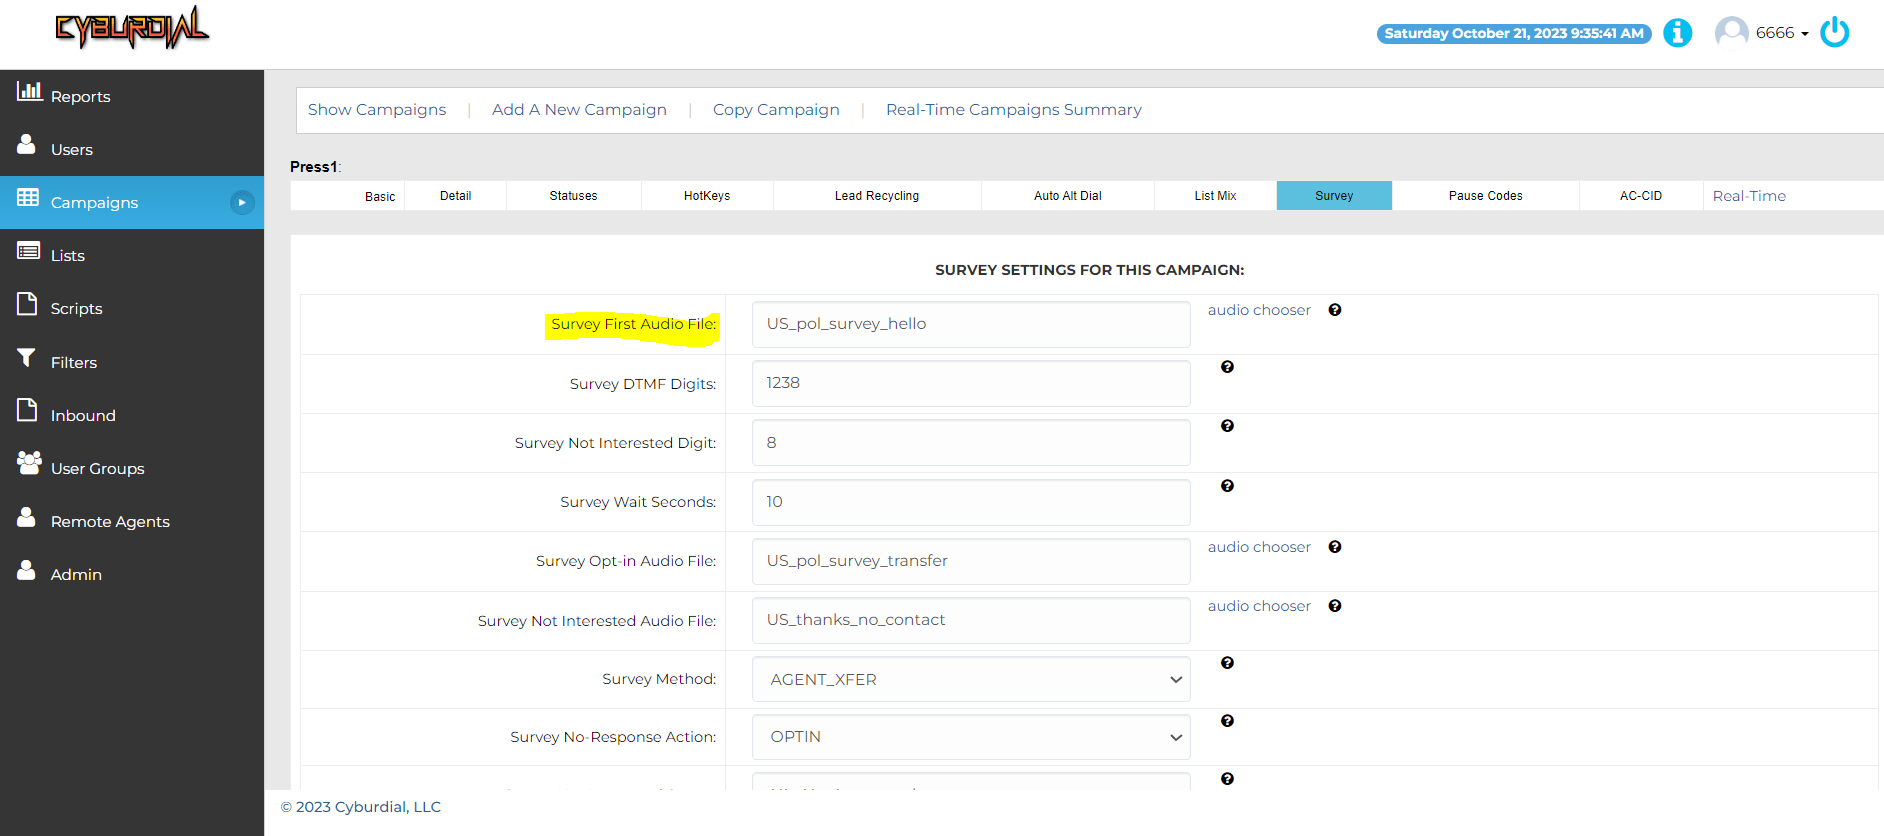Open help for Survey First Audio File
Image resolution: width=1884 pixels, height=836 pixels.
click(1335, 310)
